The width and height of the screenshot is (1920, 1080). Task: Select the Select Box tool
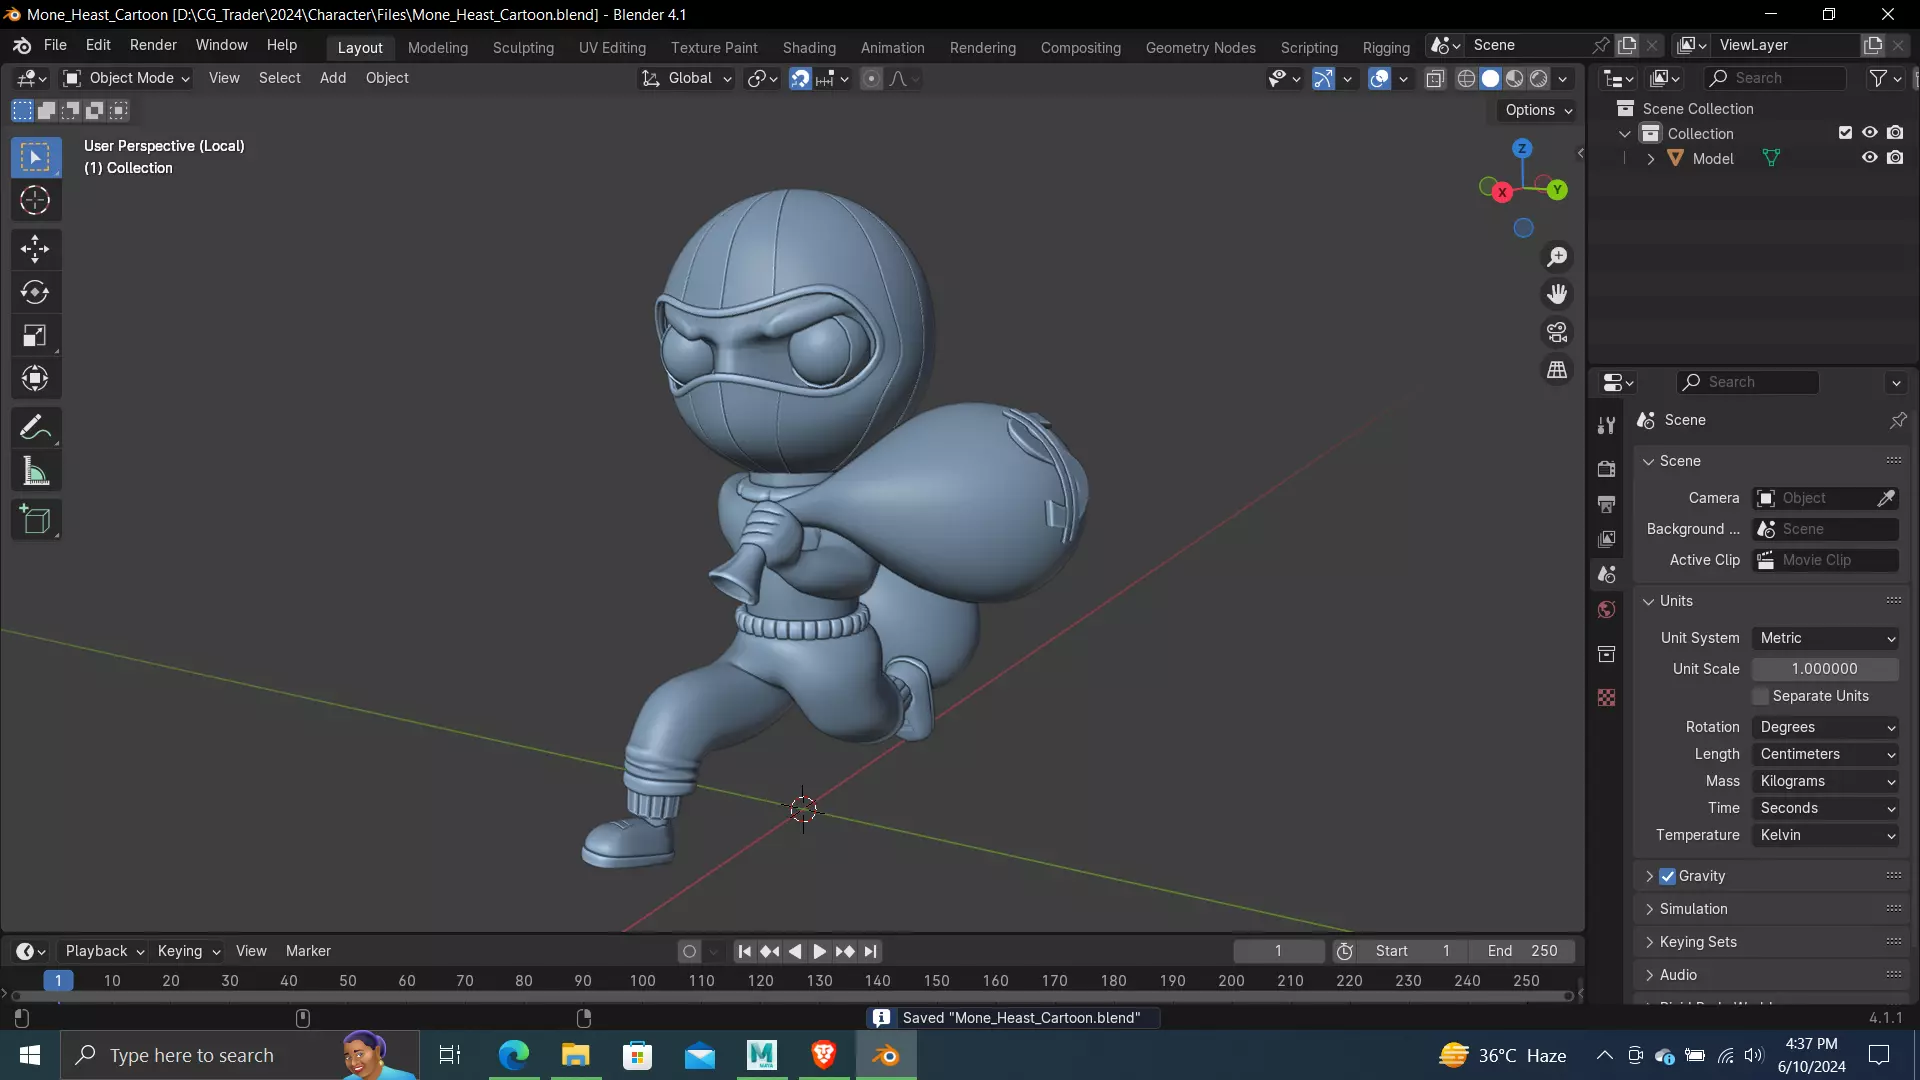(x=35, y=157)
